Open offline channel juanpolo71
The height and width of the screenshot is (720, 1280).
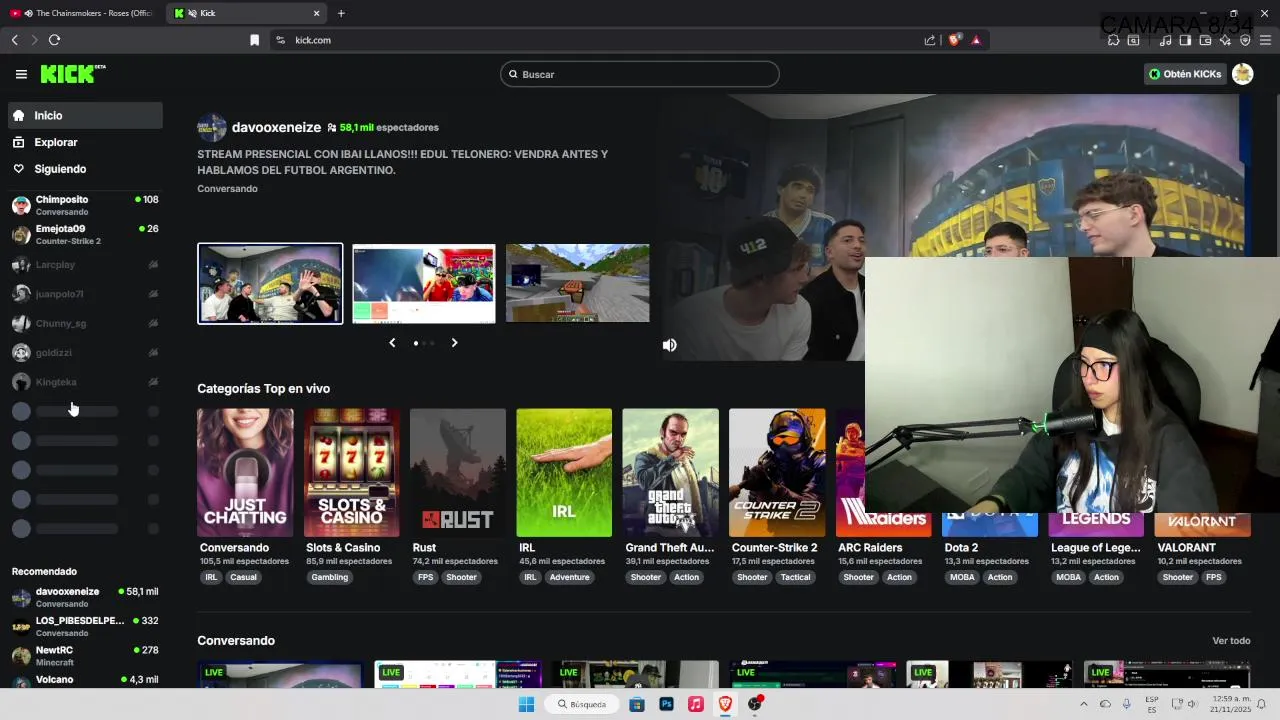click(x=85, y=294)
